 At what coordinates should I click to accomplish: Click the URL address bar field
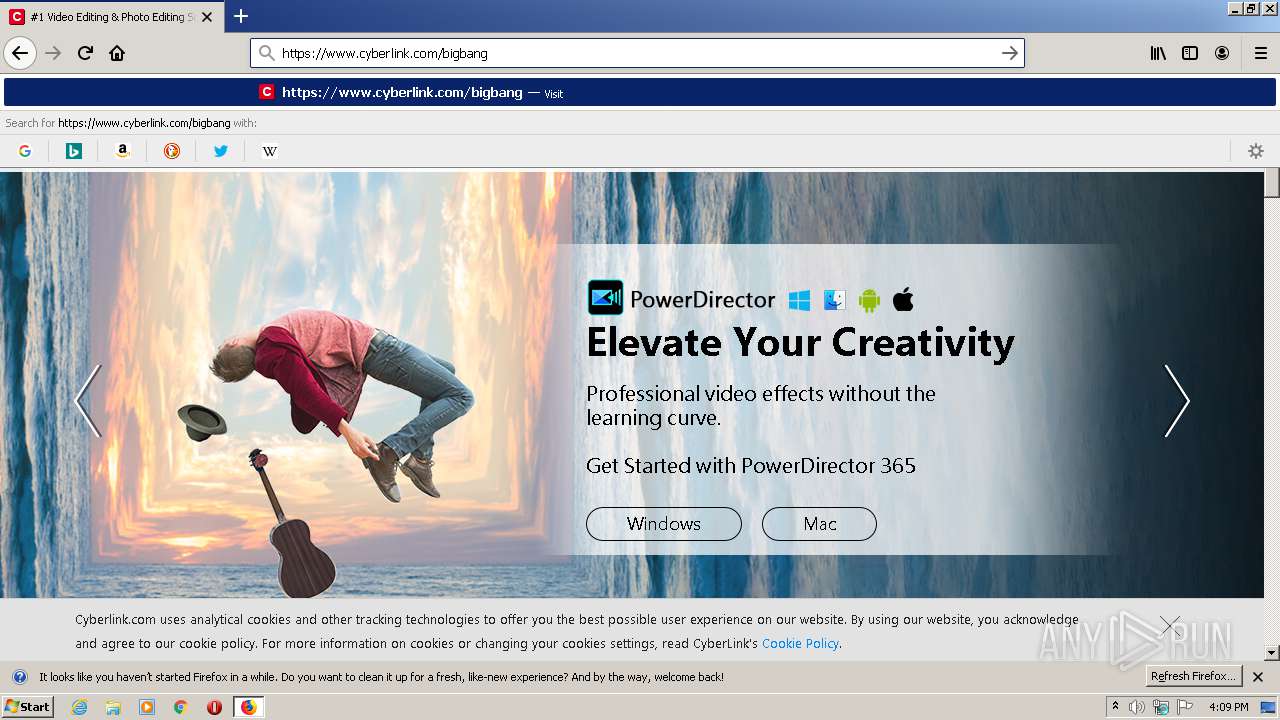(637, 53)
